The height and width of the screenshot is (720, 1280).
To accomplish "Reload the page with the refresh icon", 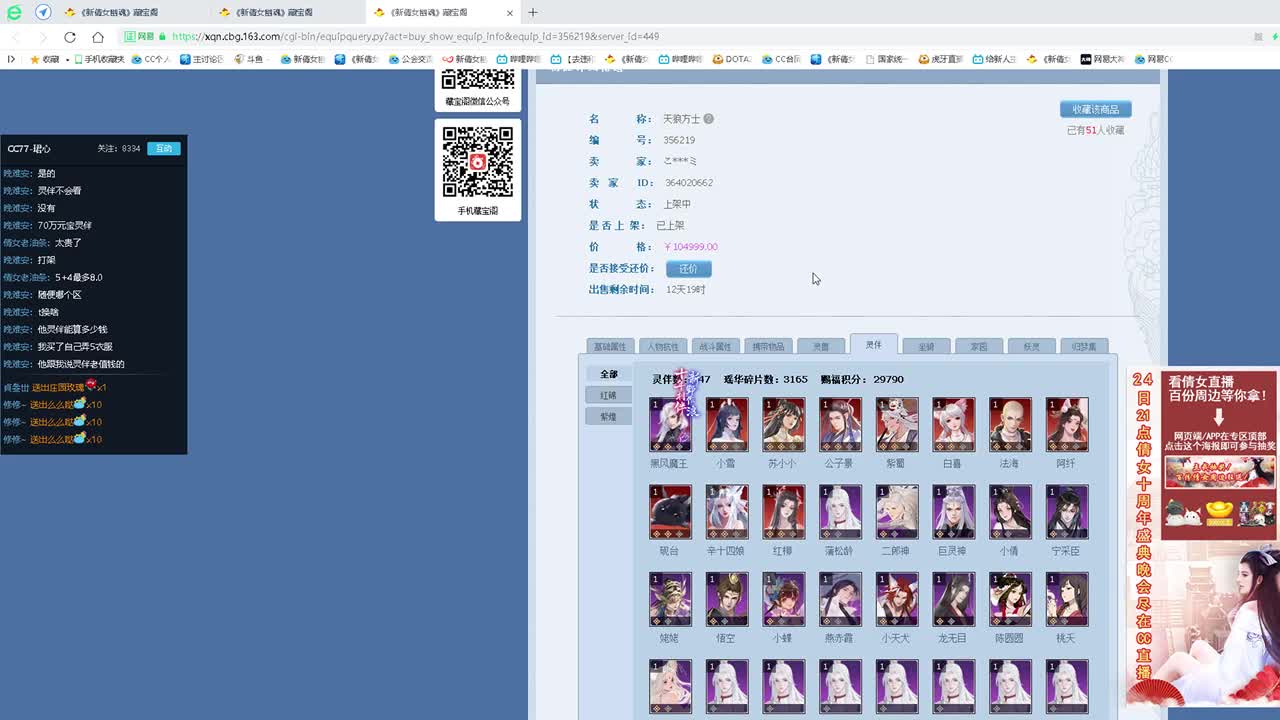I will [70, 36].
